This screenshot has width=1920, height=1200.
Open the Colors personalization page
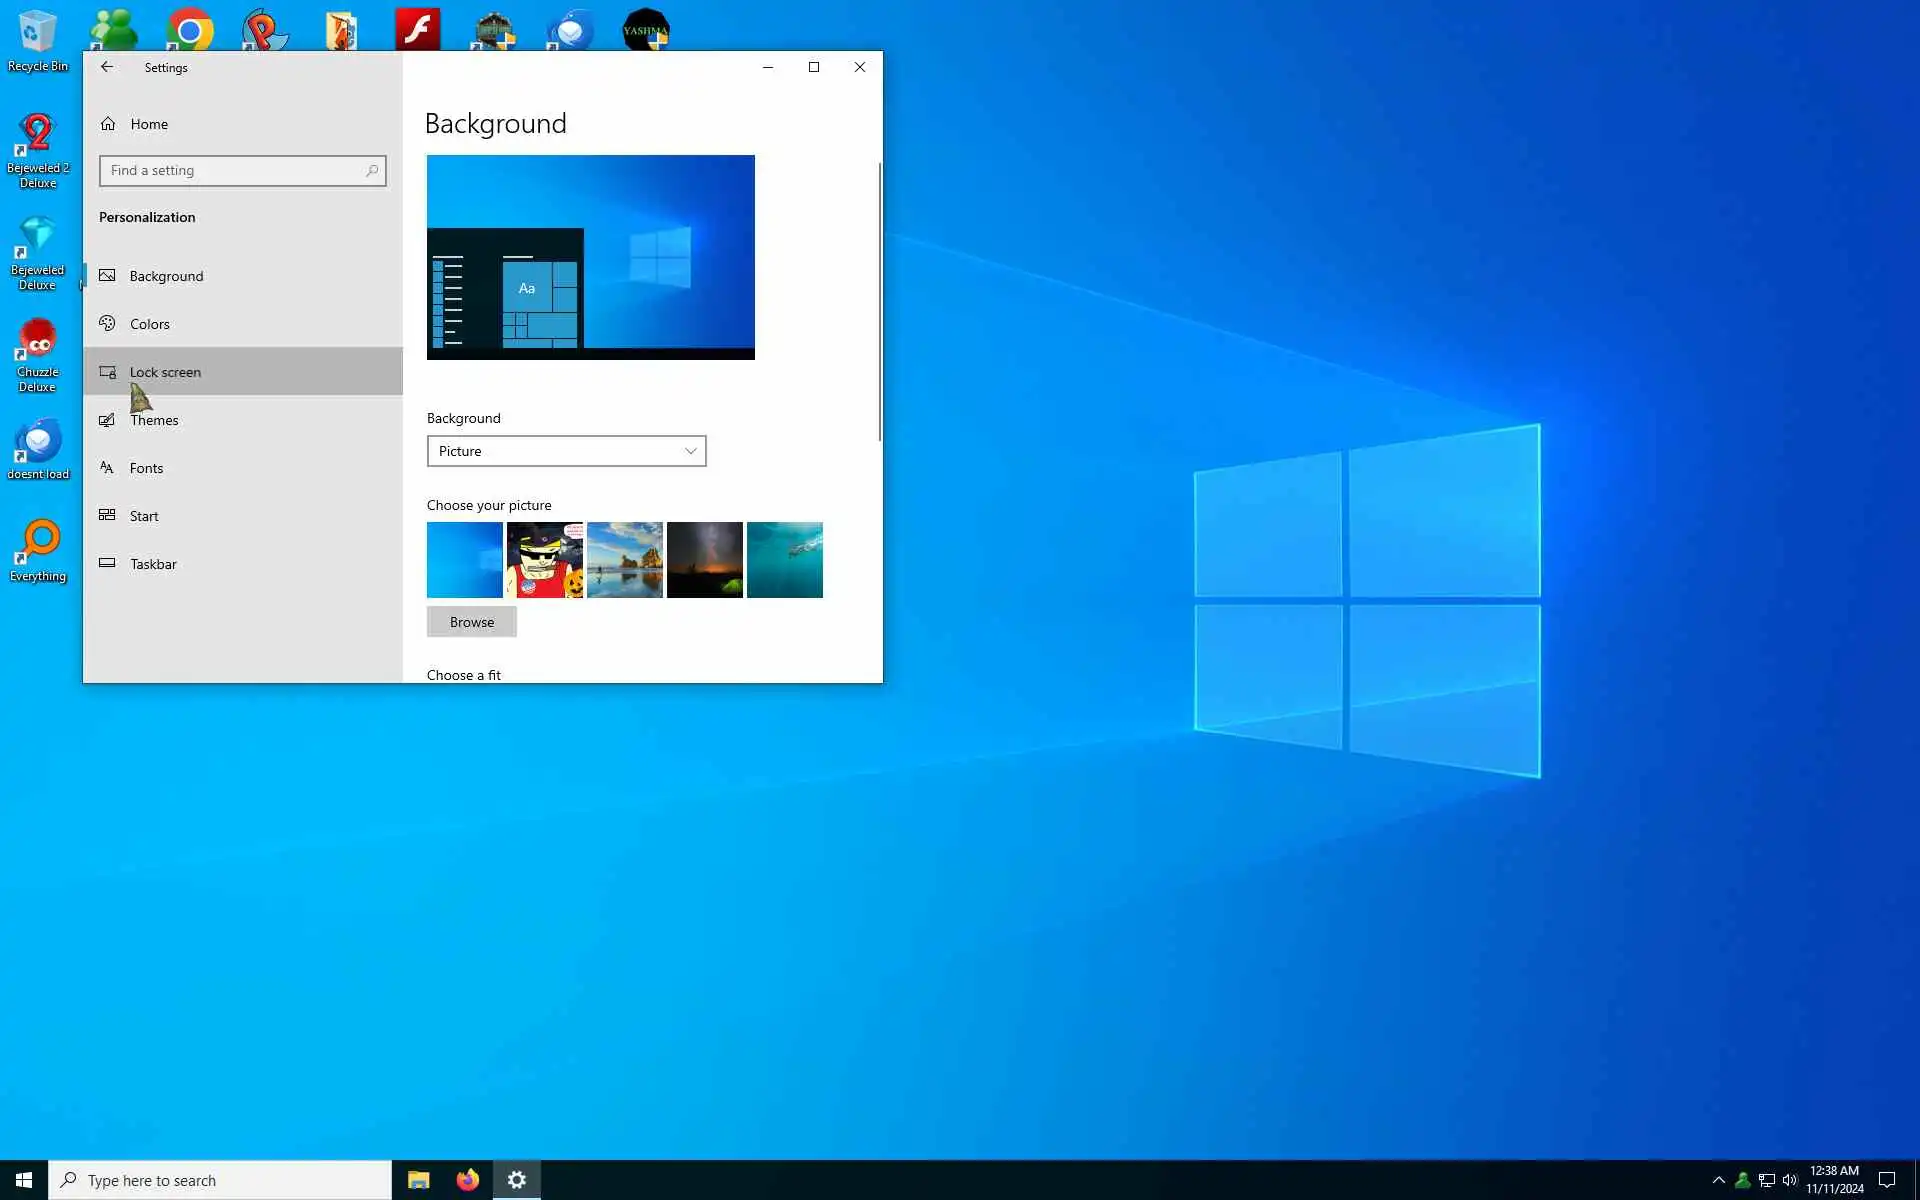150,324
